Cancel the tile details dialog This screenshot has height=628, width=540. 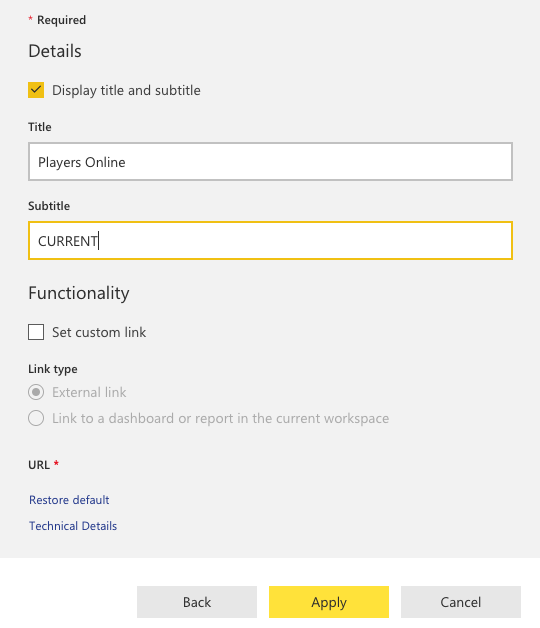(461, 602)
